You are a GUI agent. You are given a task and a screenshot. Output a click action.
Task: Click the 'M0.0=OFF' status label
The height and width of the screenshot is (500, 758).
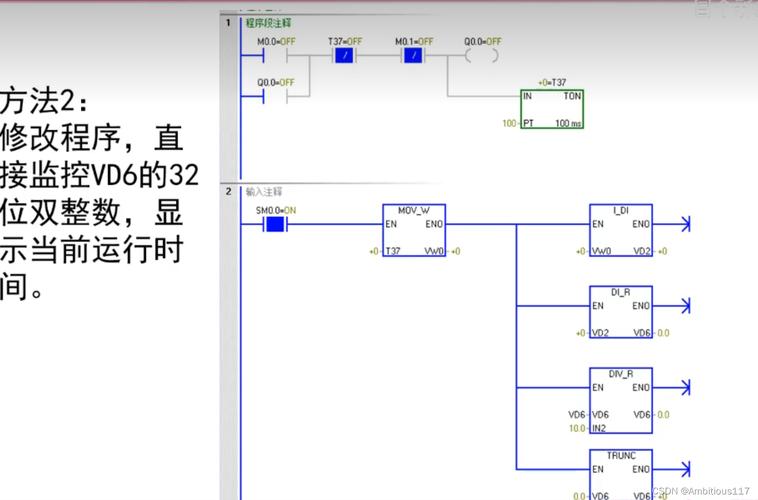coord(276,42)
